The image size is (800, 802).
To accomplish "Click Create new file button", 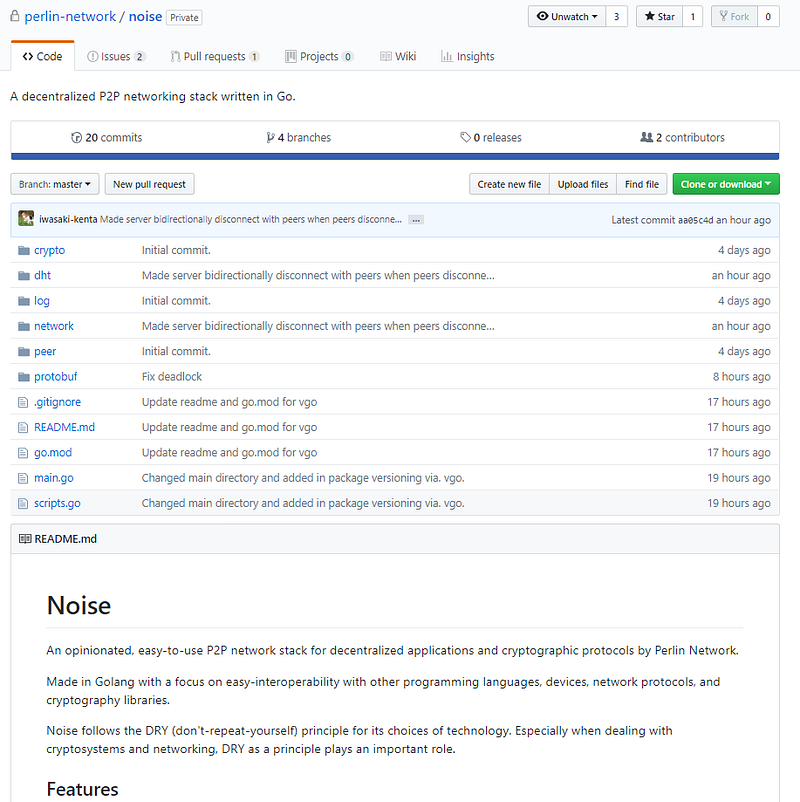I will pos(509,184).
